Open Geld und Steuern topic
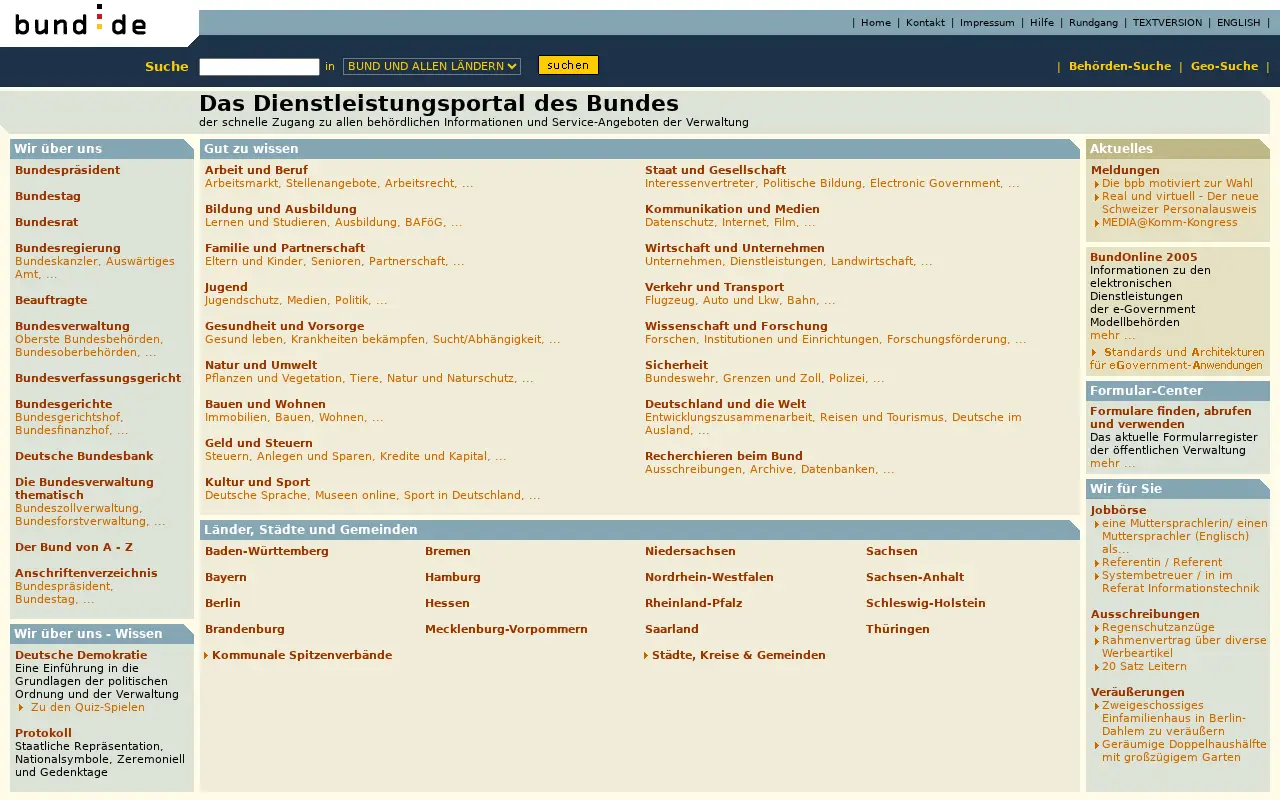 coord(259,444)
